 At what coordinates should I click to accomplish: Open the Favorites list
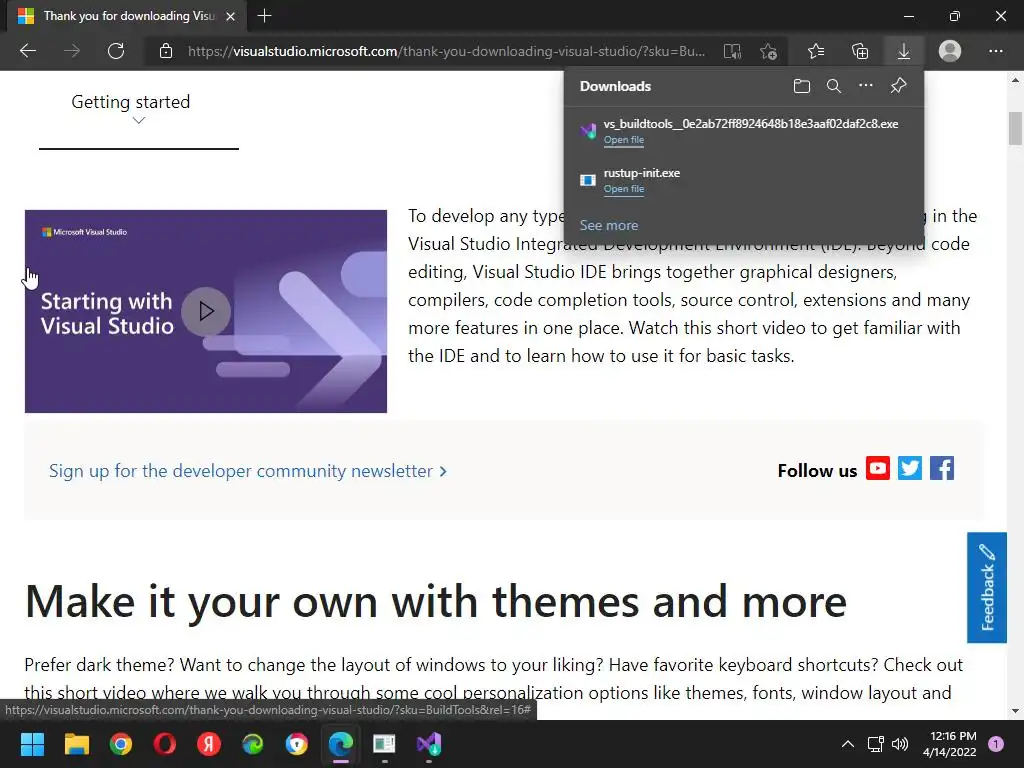point(816,51)
